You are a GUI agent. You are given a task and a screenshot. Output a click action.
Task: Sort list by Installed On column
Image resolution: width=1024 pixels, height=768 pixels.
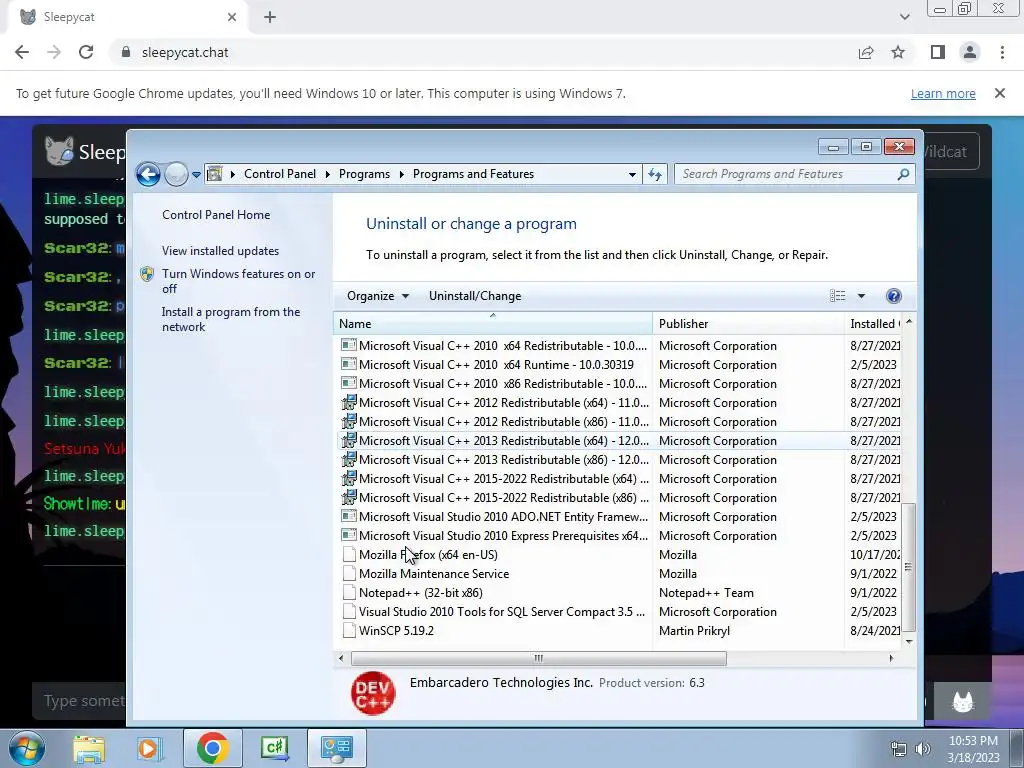(872, 323)
